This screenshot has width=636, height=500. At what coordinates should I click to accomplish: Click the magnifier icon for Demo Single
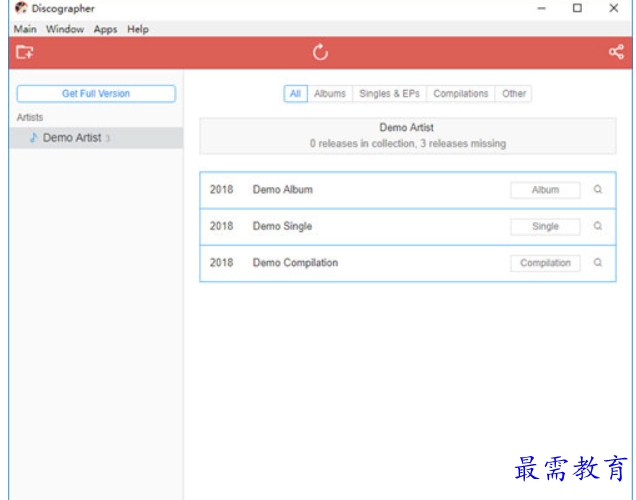tap(597, 226)
